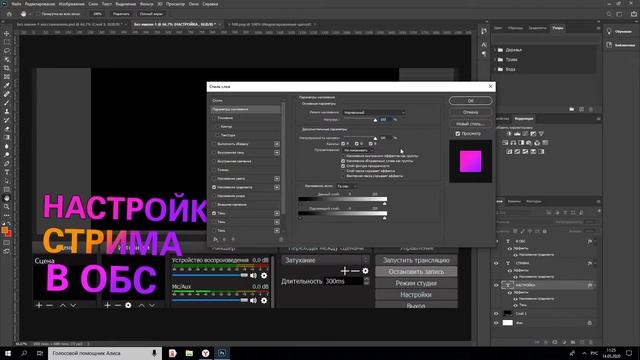Viewport: 640px width, 360px height.
Task: Click create new layer icon in Layers panel
Action: 582,342
